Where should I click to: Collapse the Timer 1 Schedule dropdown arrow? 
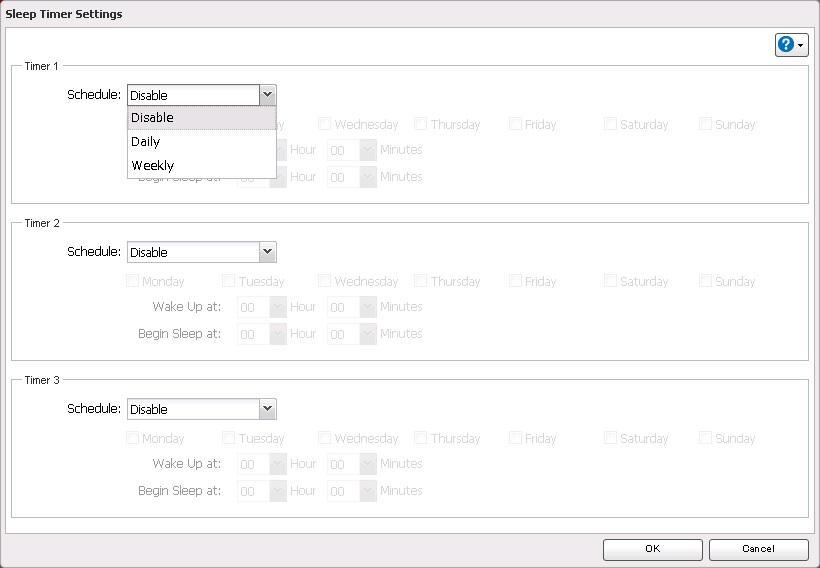[x=267, y=95]
